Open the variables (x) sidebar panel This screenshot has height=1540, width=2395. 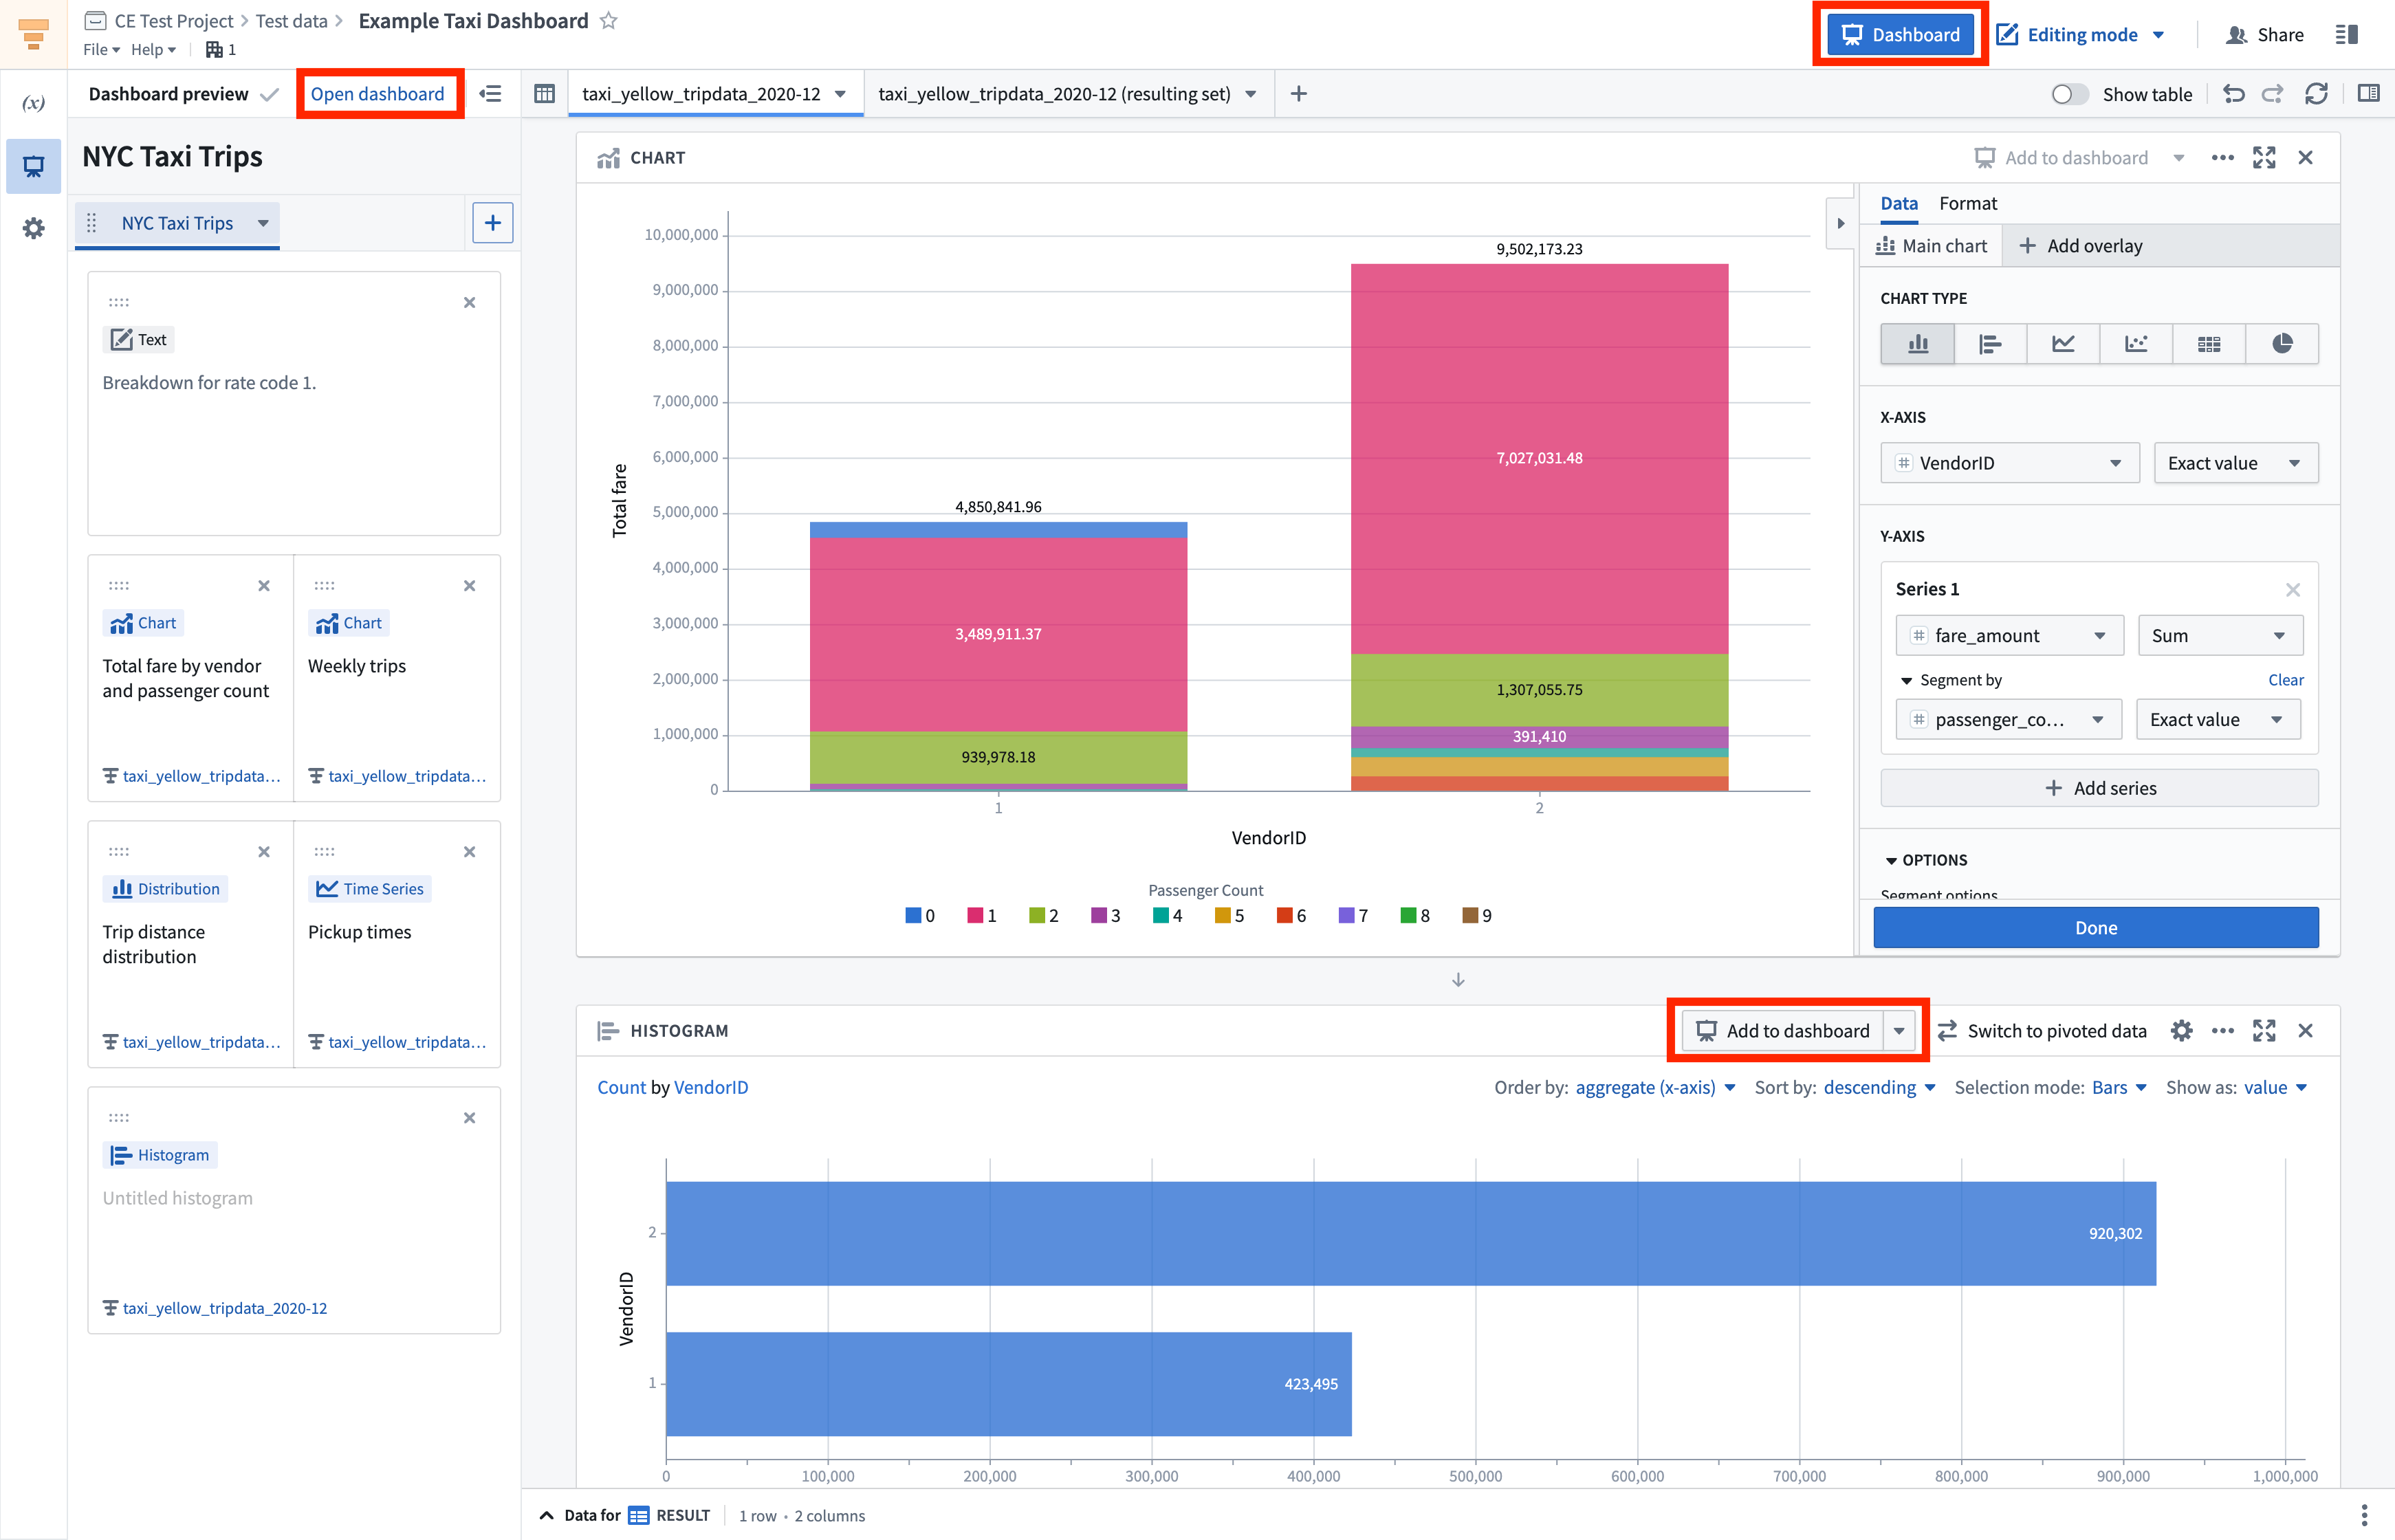point(33,103)
